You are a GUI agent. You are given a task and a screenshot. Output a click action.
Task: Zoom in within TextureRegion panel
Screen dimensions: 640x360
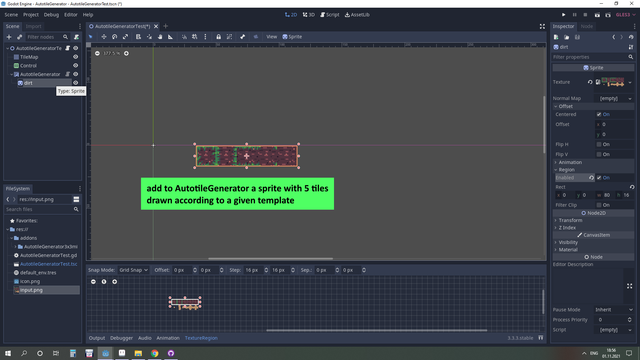pos(115,282)
